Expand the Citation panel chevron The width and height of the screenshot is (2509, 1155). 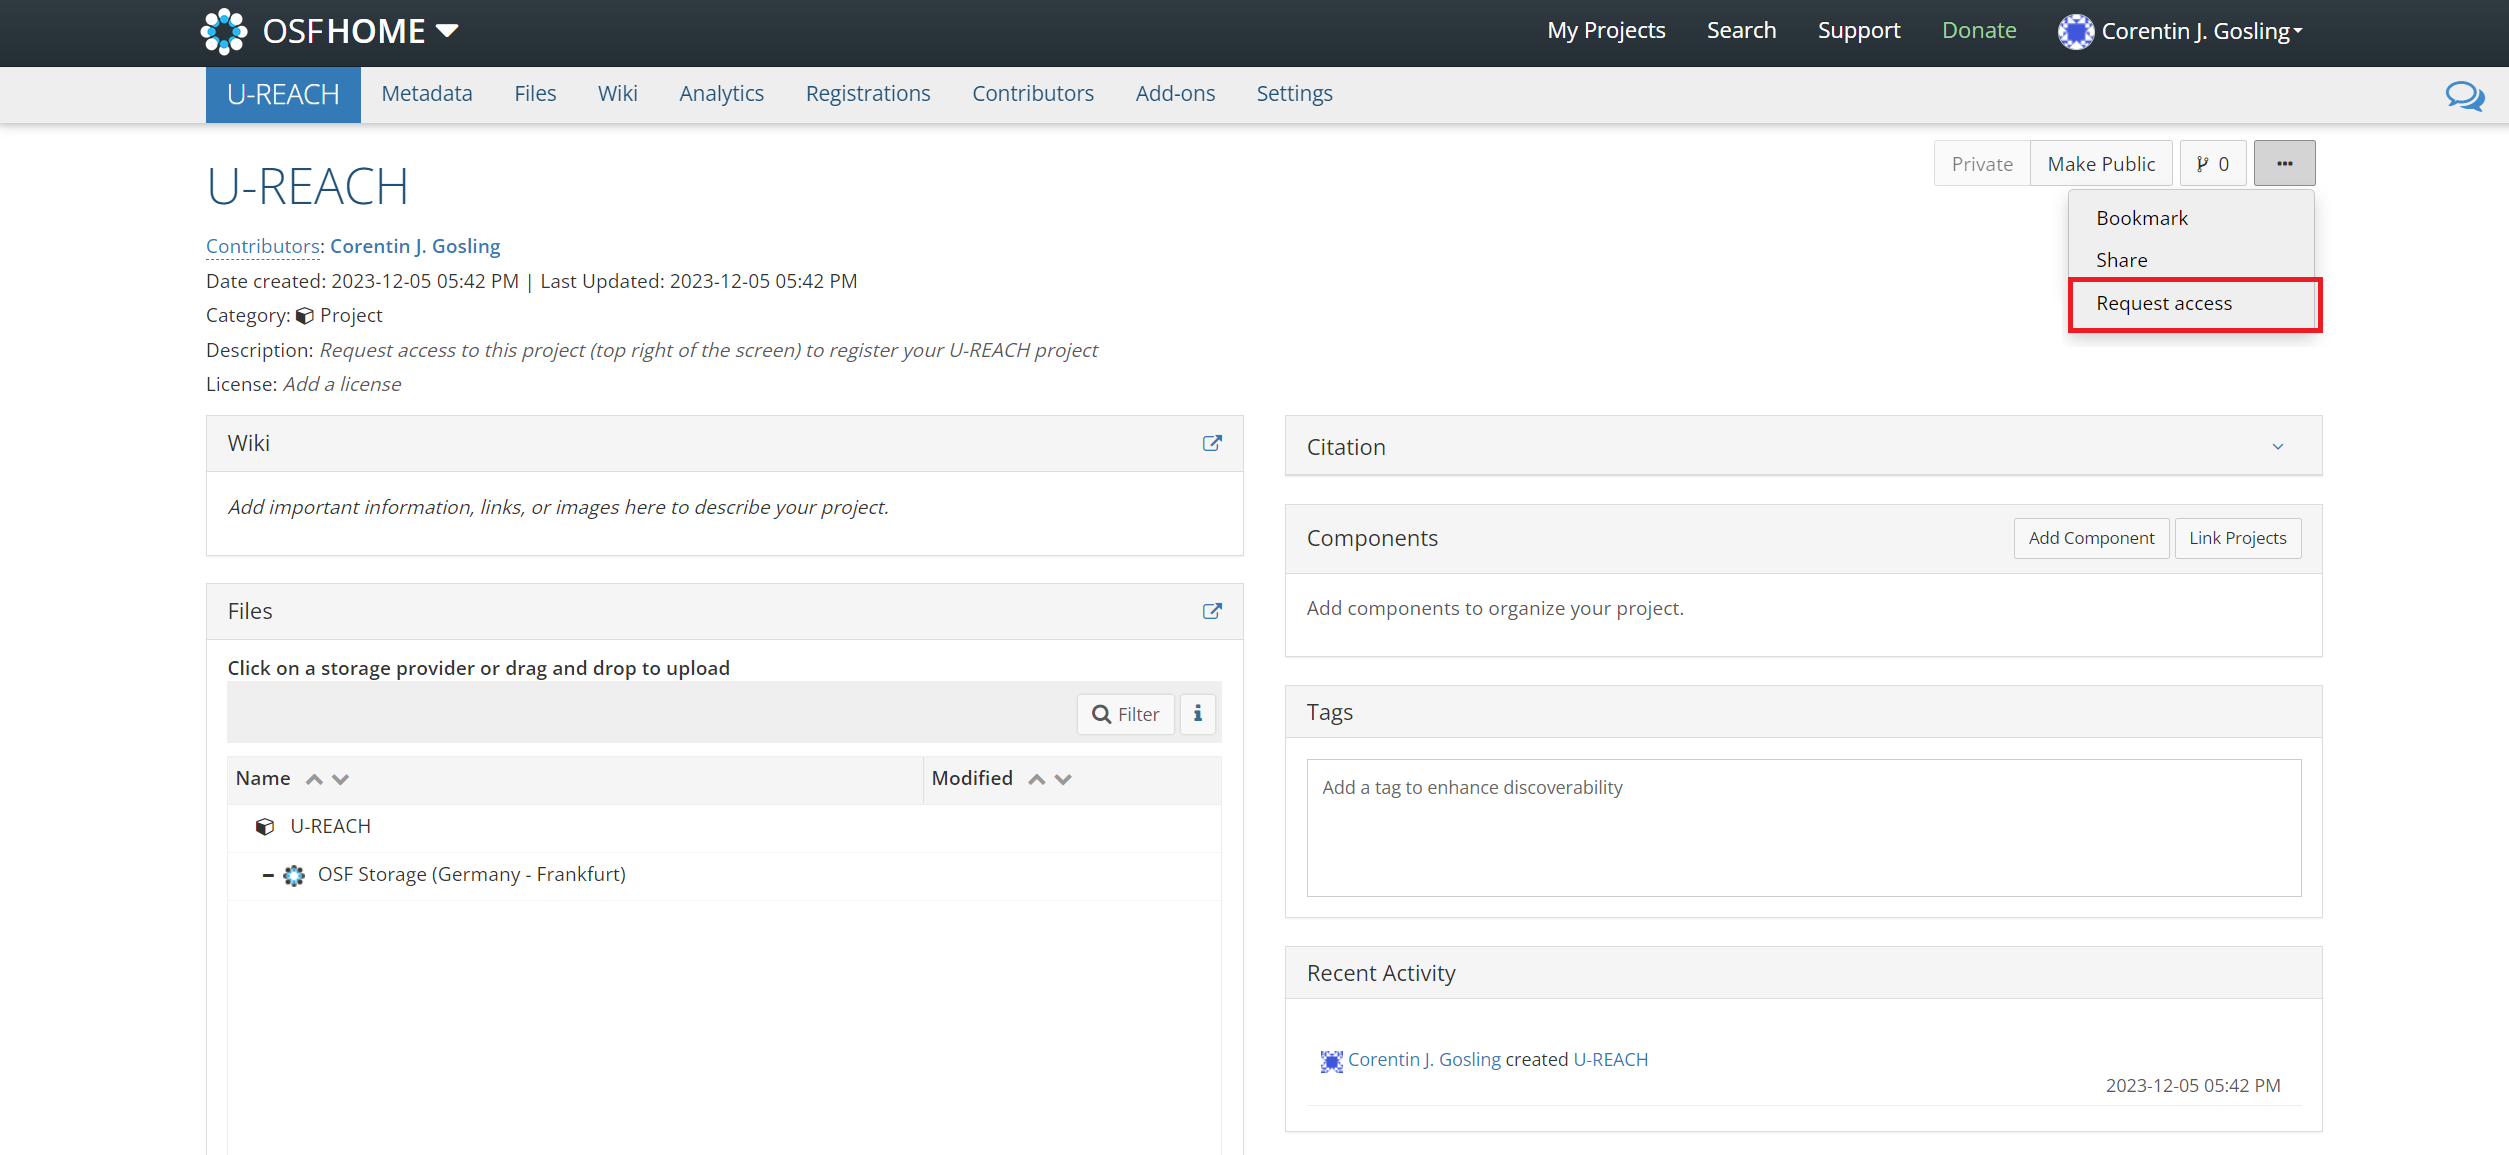pyautogui.click(x=2277, y=447)
